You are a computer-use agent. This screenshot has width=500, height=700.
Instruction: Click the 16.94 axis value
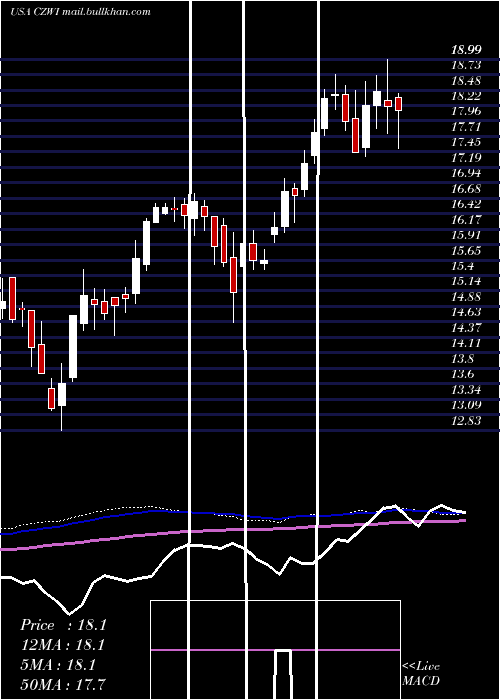tap(466, 173)
